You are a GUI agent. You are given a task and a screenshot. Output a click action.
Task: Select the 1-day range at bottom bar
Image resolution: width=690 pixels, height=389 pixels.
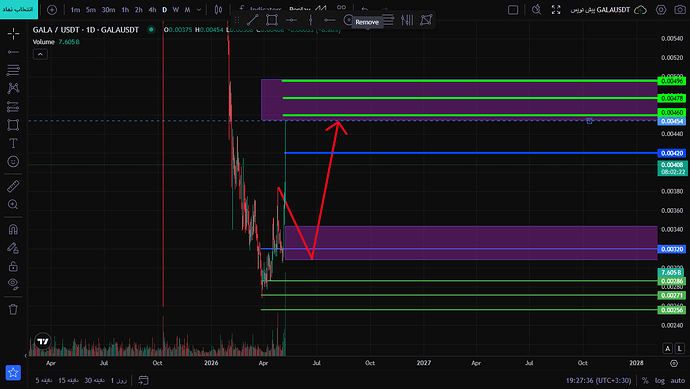pos(118,380)
